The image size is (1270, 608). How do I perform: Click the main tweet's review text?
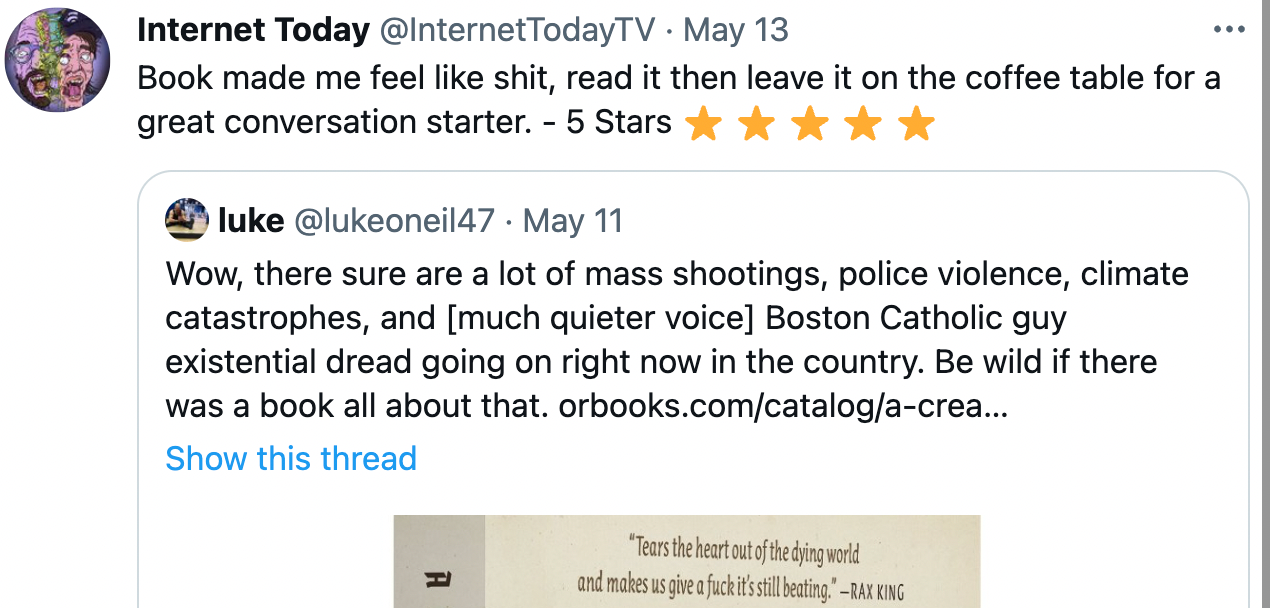click(600, 78)
